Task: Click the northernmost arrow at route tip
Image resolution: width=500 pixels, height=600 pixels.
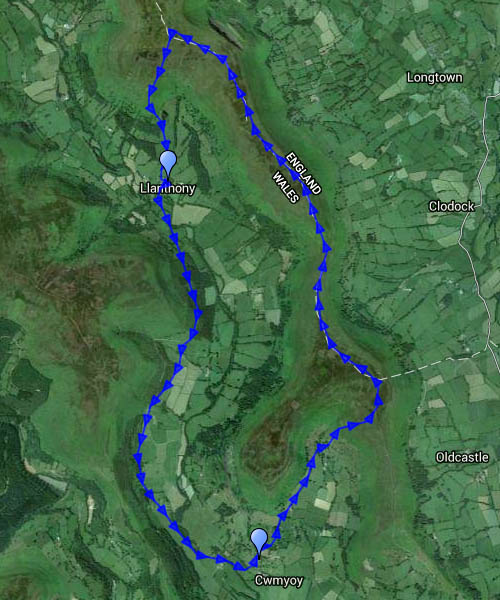Action: [x=172, y=33]
